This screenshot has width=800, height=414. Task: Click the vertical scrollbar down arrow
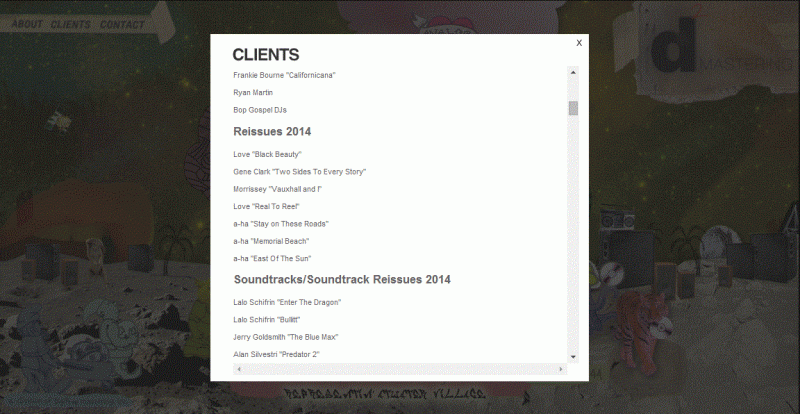click(573, 357)
